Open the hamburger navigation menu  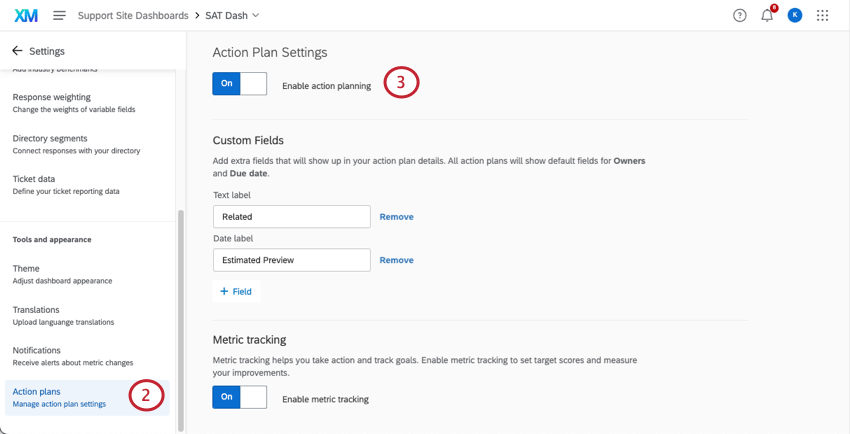point(59,15)
